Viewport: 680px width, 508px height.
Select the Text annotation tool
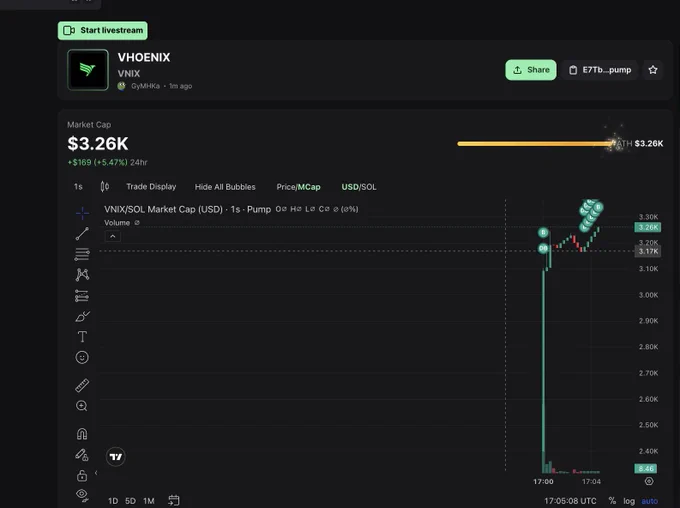(x=82, y=337)
